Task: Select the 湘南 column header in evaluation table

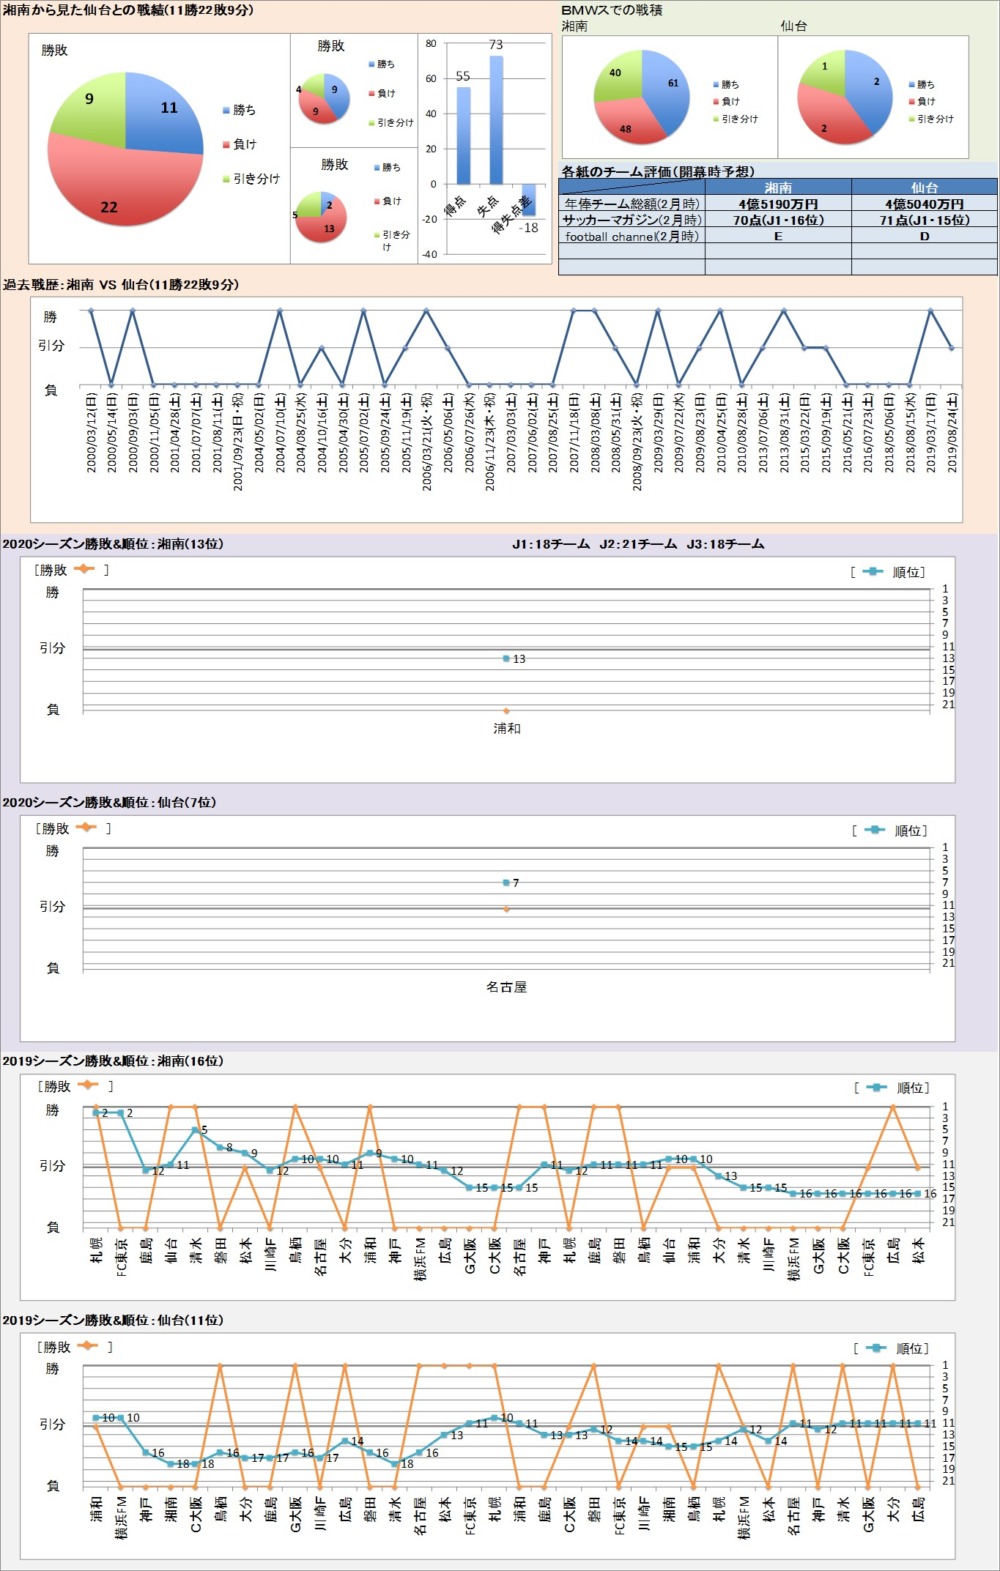Action: pyautogui.click(x=778, y=187)
